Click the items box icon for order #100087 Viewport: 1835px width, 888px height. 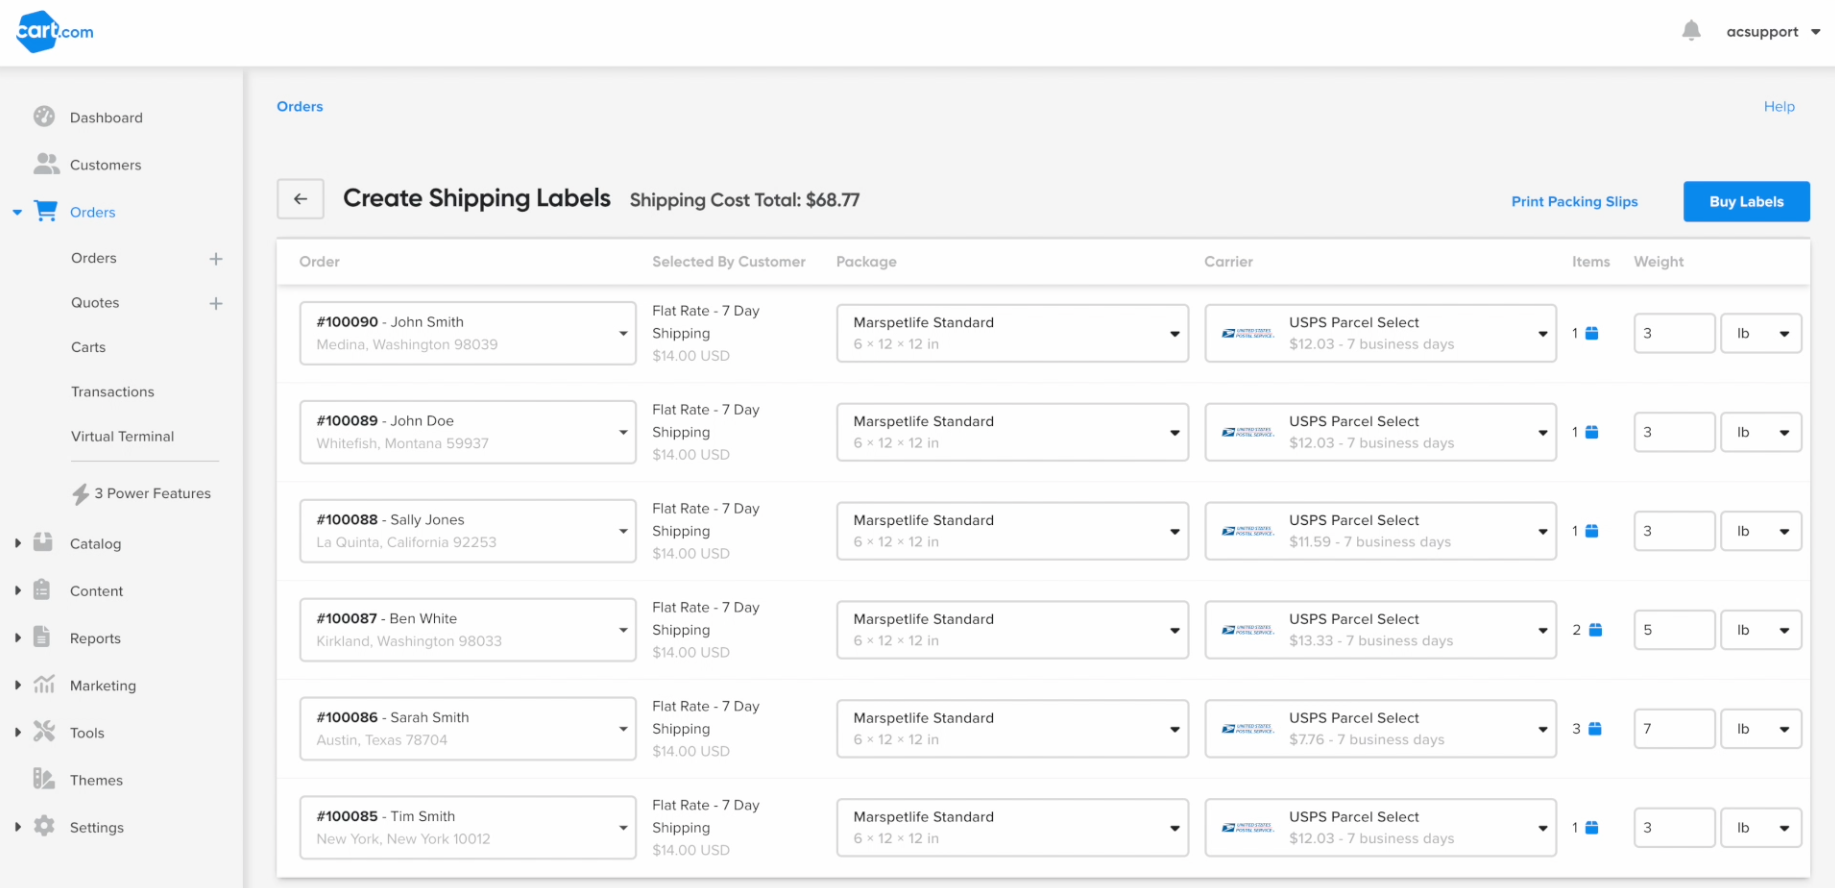1595,630
